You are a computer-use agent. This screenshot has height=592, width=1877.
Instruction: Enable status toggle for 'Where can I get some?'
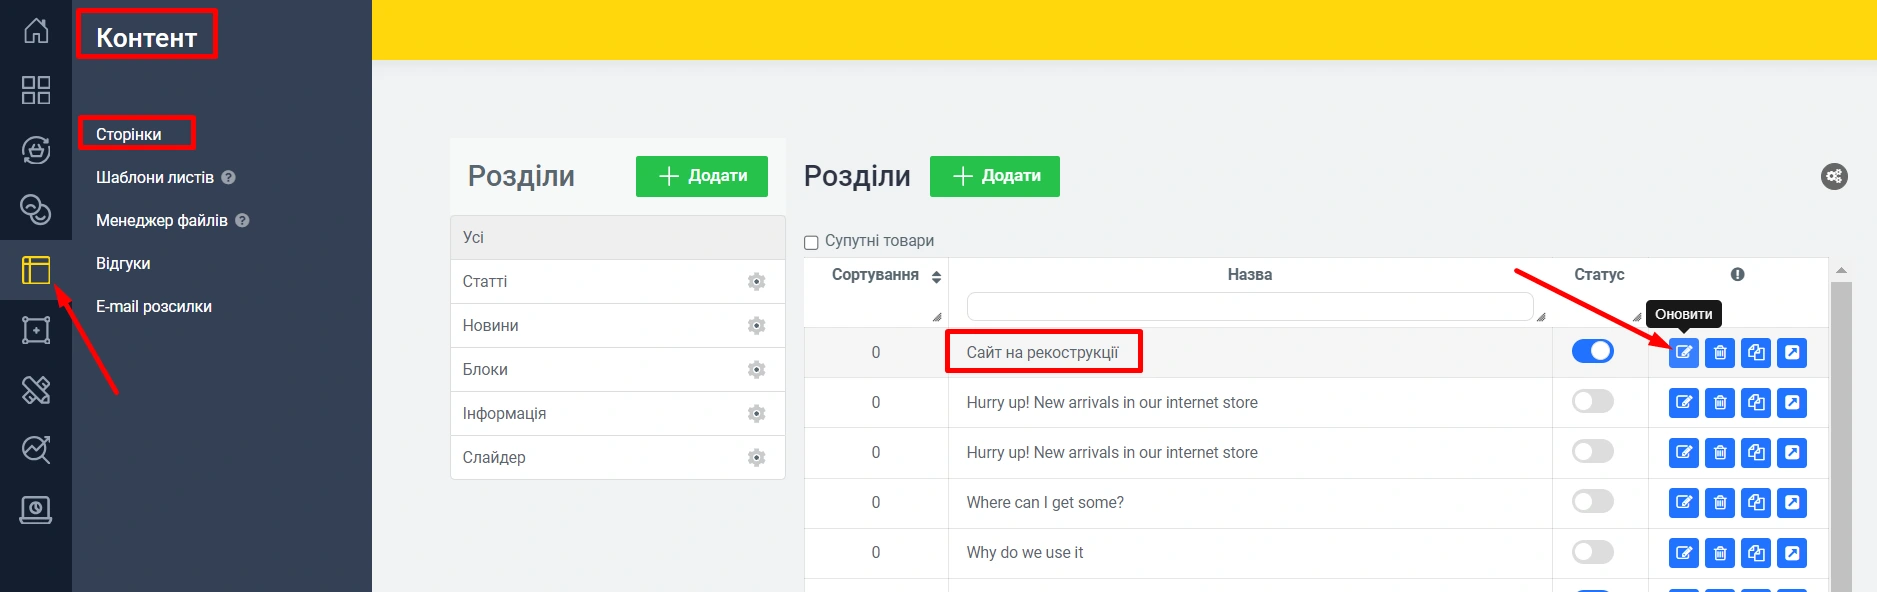[x=1592, y=501]
